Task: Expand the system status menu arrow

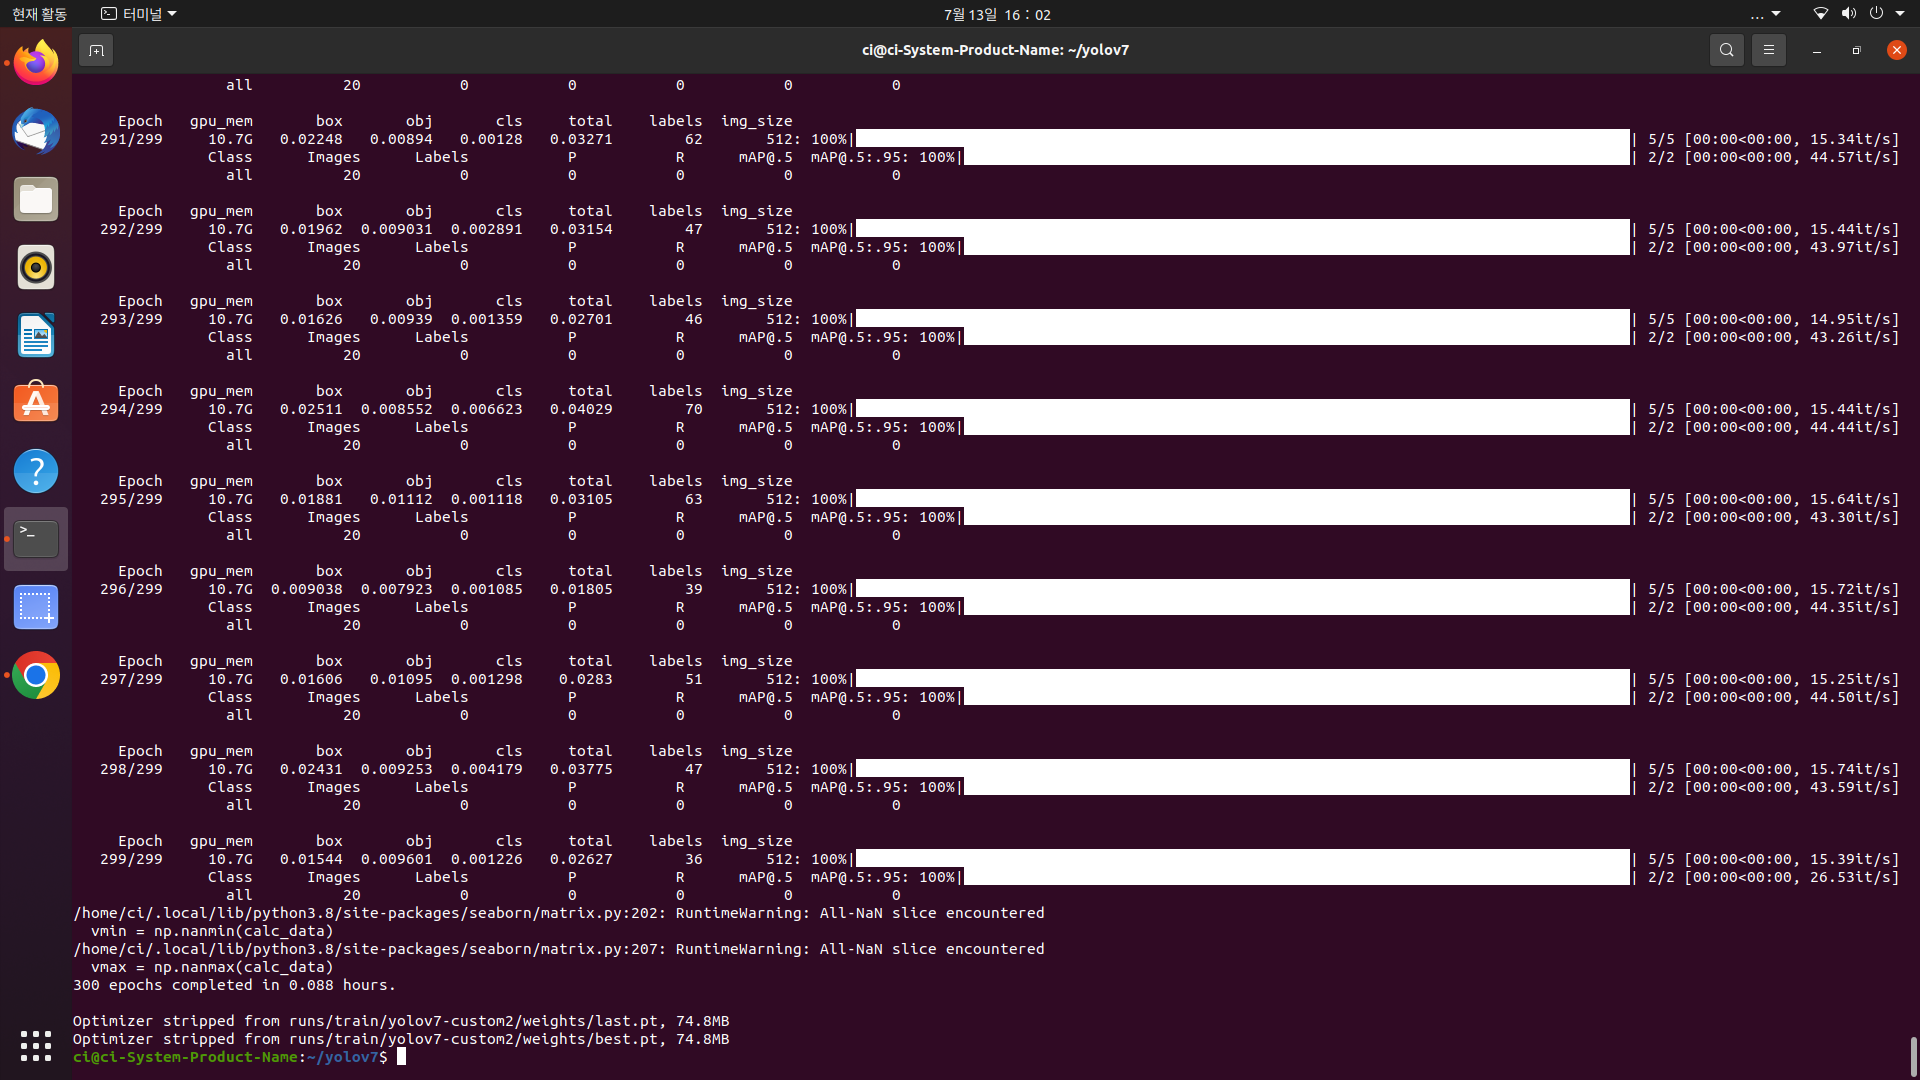Action: (x=1900, y=14)
